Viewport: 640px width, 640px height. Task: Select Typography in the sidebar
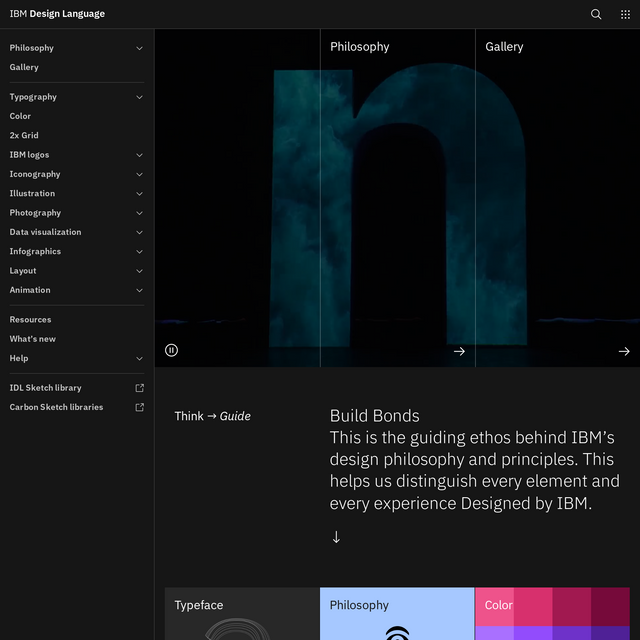33,97
